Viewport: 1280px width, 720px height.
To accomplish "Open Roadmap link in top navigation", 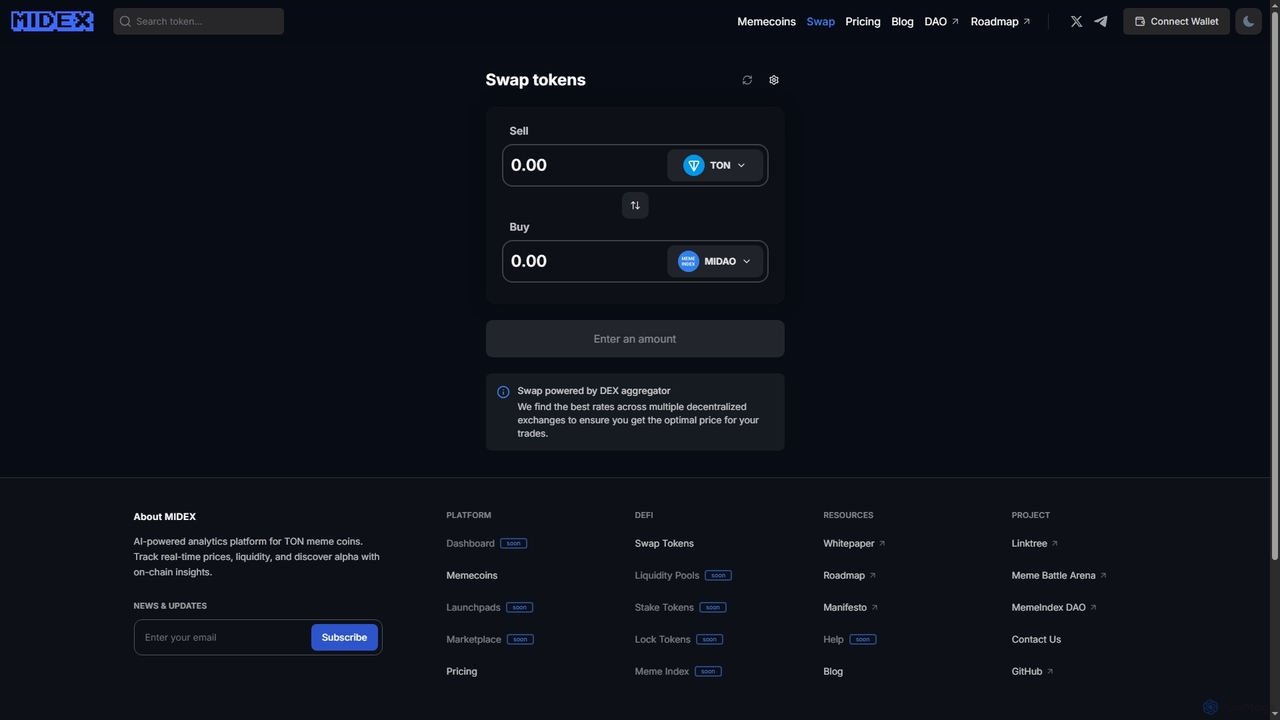I will tap(1000, 21).
